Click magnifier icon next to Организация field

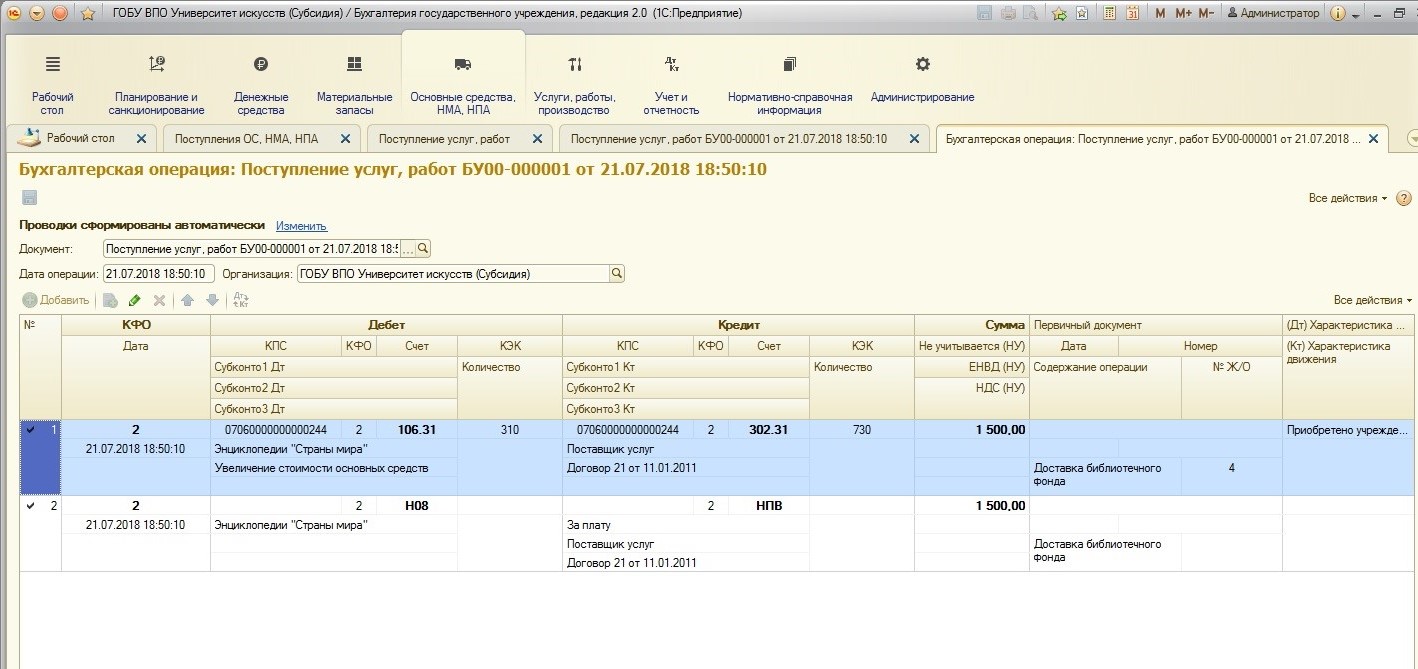(x=616, y=274)
